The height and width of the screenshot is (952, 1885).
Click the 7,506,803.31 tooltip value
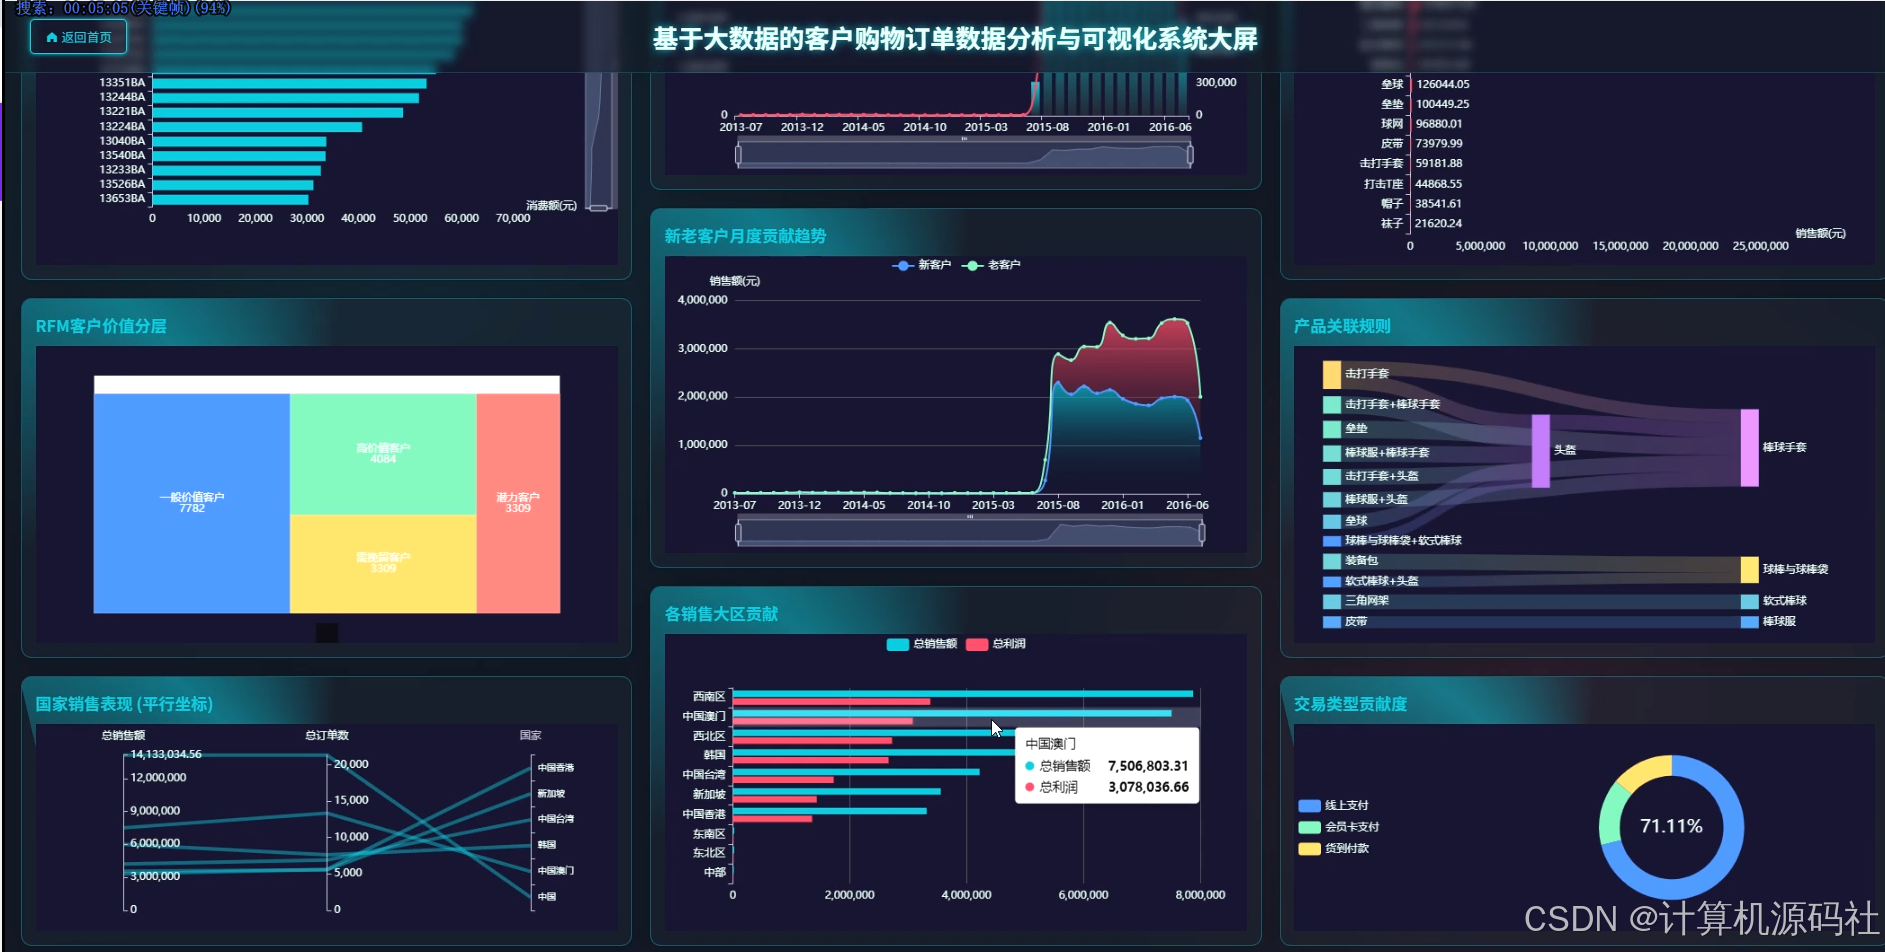tap(1148, 766)
